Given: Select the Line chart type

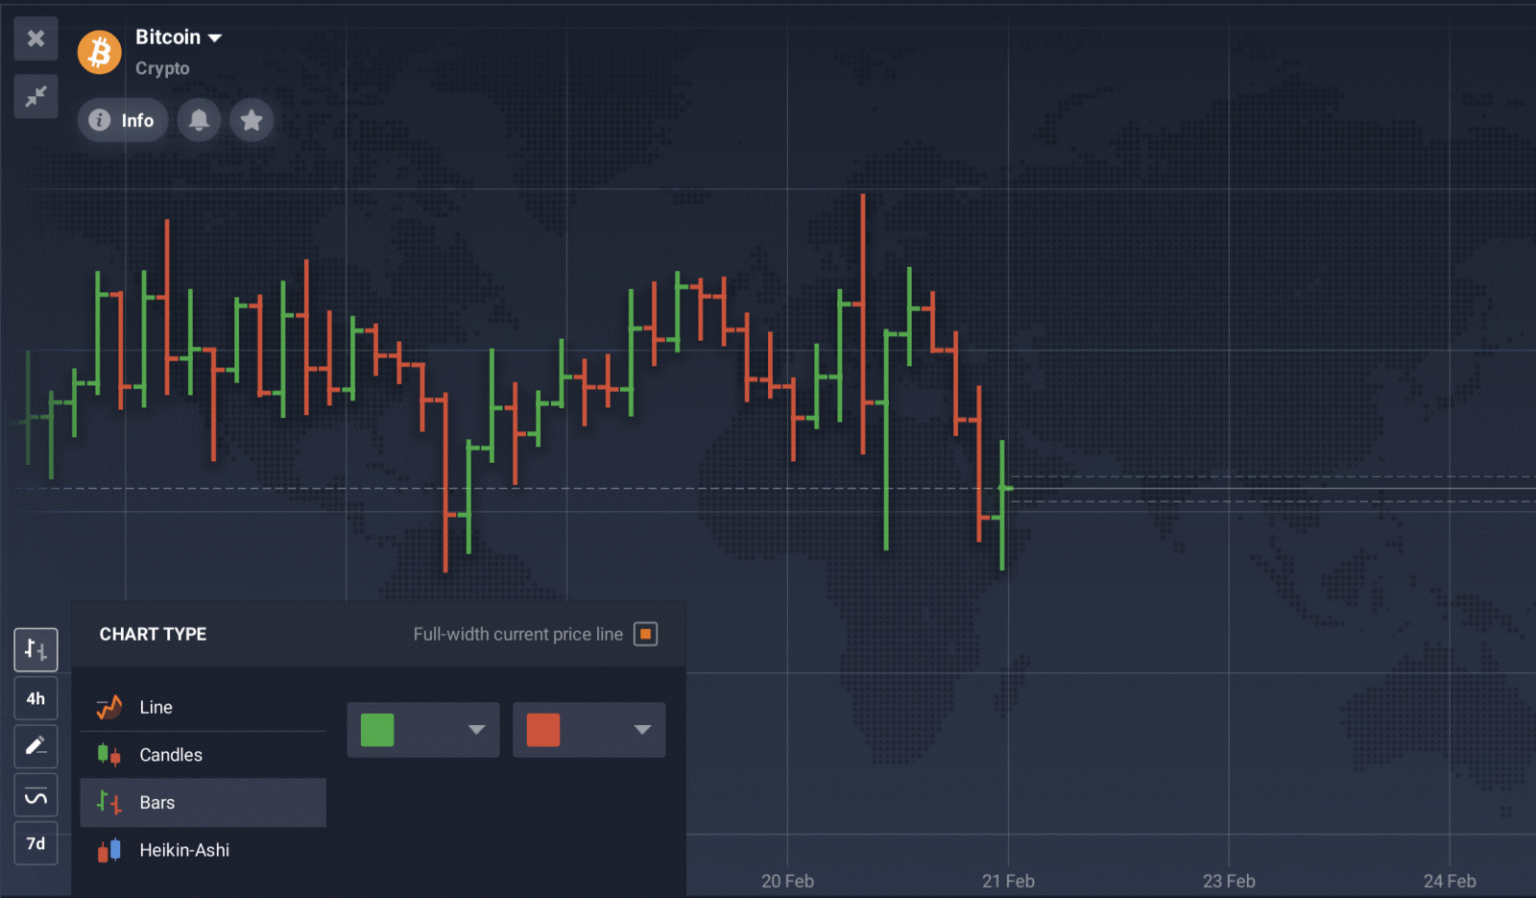Looking at the screenshot, I should tap(203, 707).
